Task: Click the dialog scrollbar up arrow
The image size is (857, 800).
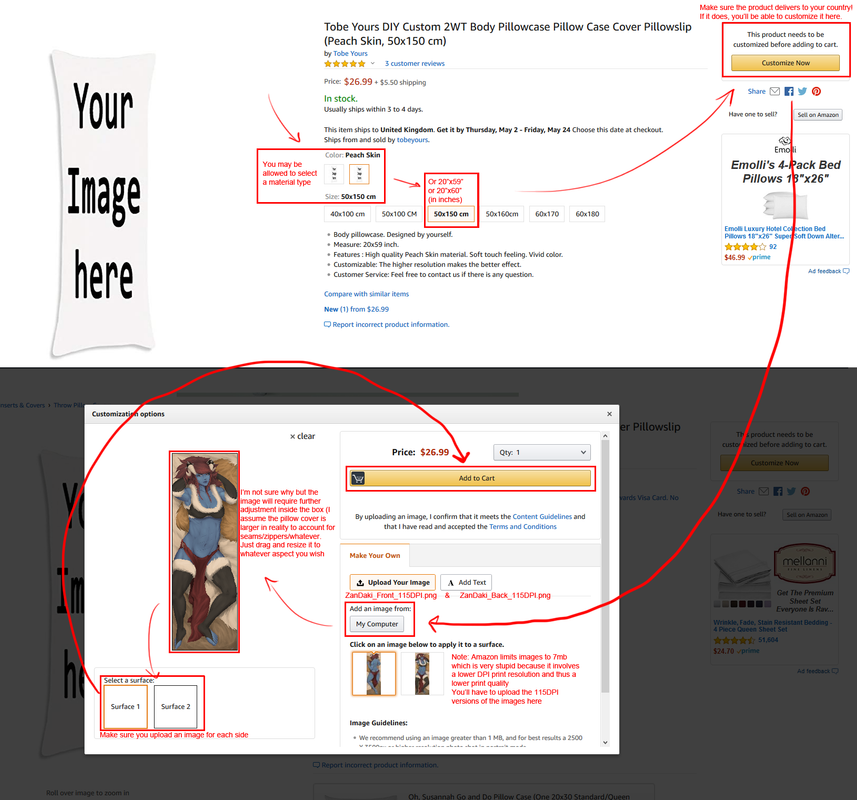Action: tap(605, 436)
